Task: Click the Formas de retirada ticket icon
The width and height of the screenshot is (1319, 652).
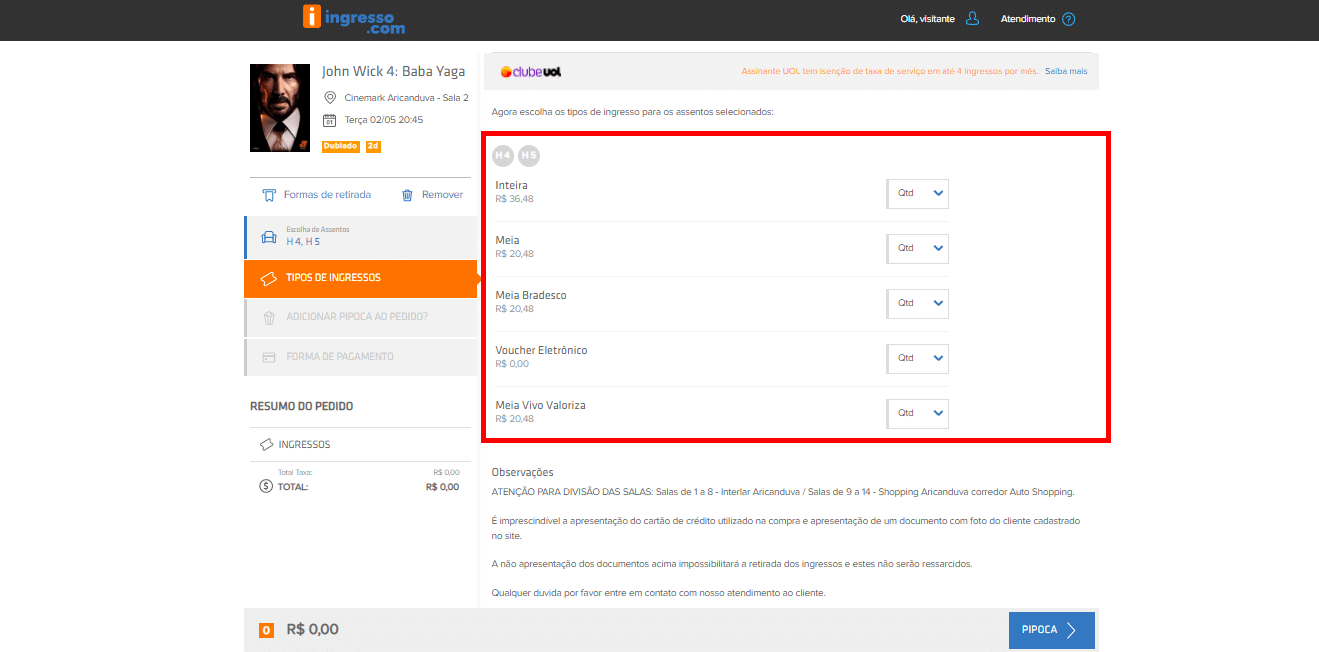Action: (268, 195)
